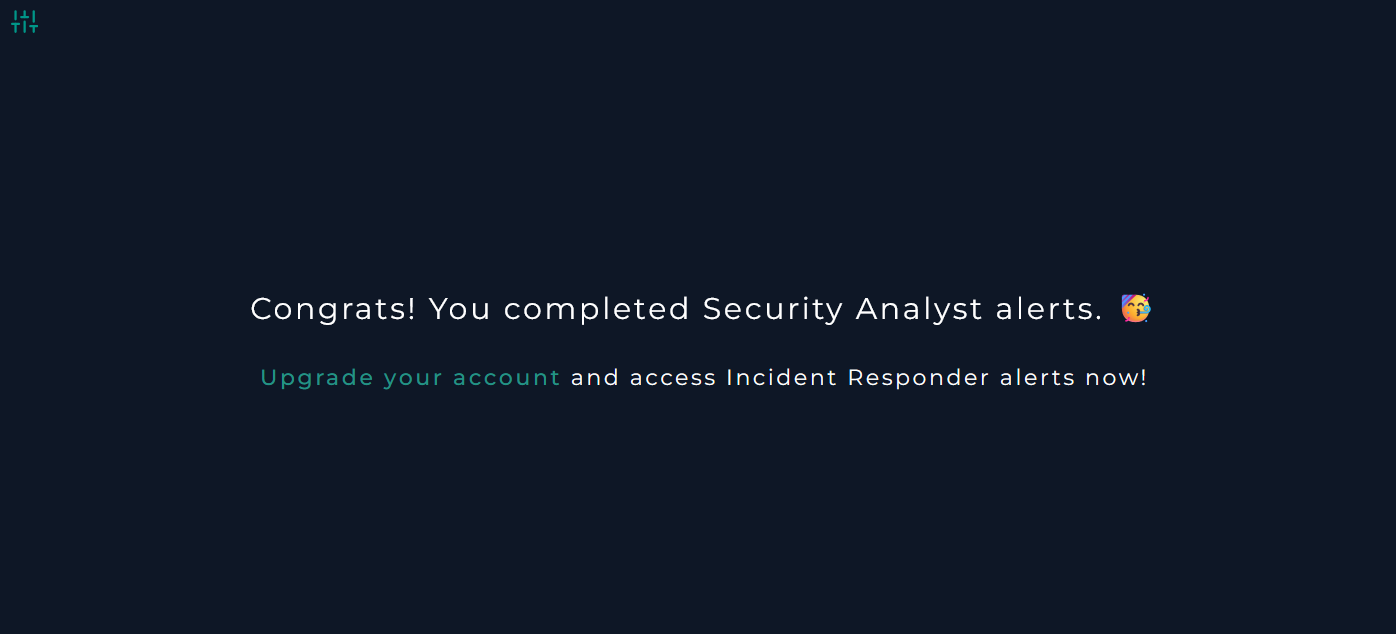1396x634 pixels.
Task: Click the word Incident in the subtext
Action: click(782, 378)
